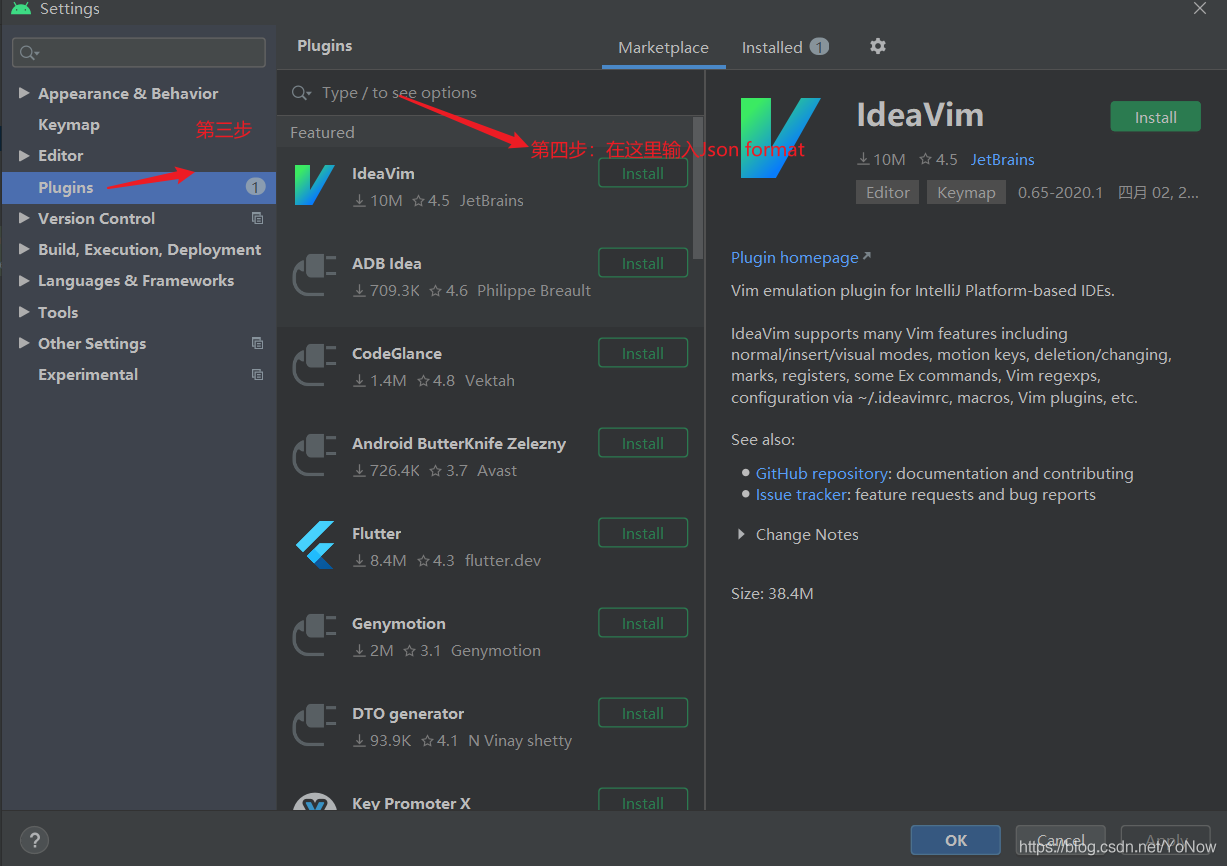Expand Languages & Frameworks node
The width and height of the screenshot is (1227, 866).
coord(24,280)
